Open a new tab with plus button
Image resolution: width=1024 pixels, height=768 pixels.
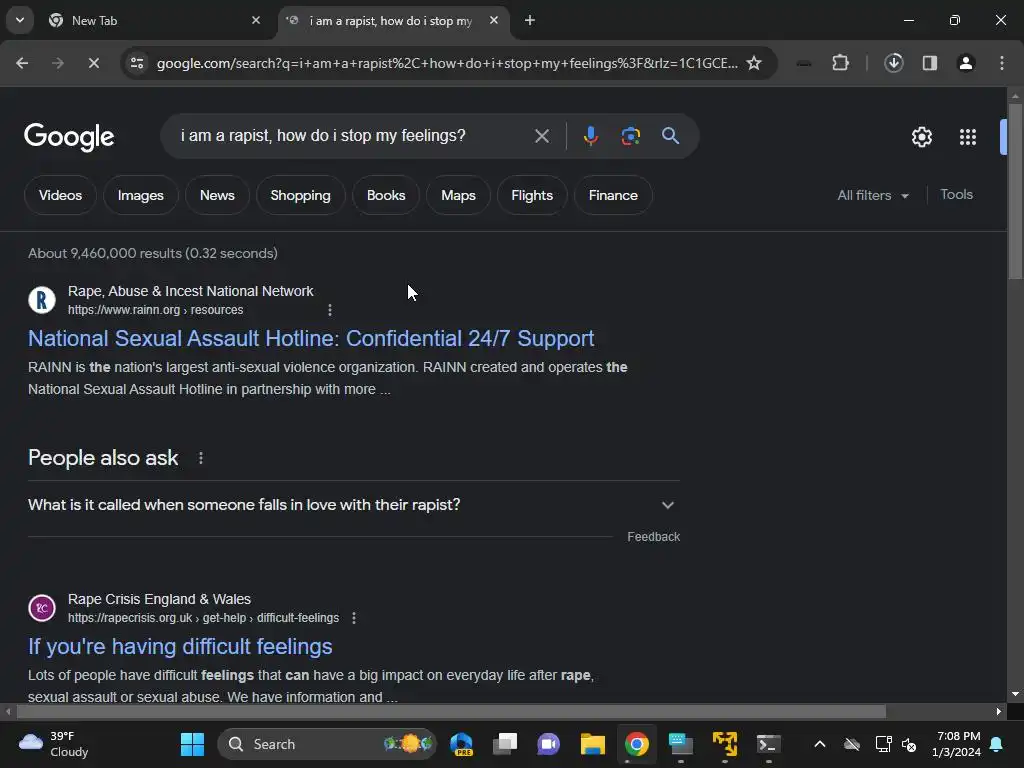tap(530, 20)
